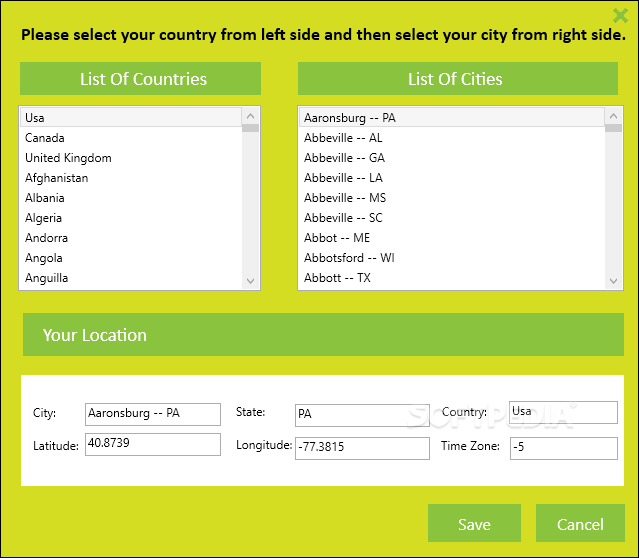Screen dimensions: 639x558
Task: Select Usa in the countries list
Action: (x=131, y=117)
